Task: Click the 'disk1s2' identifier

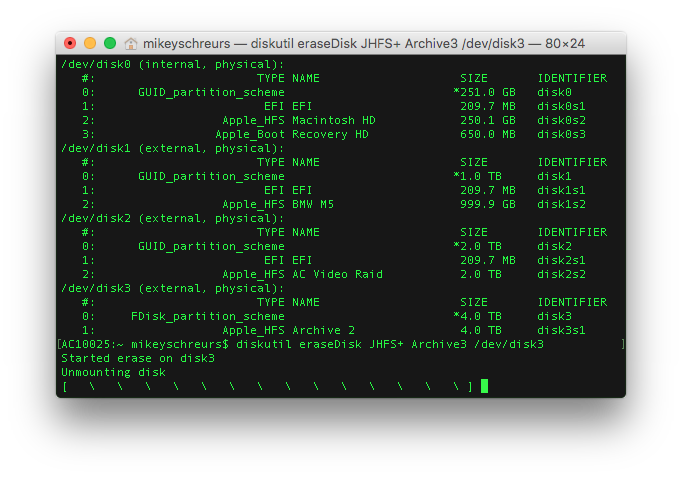Action: 561,204
